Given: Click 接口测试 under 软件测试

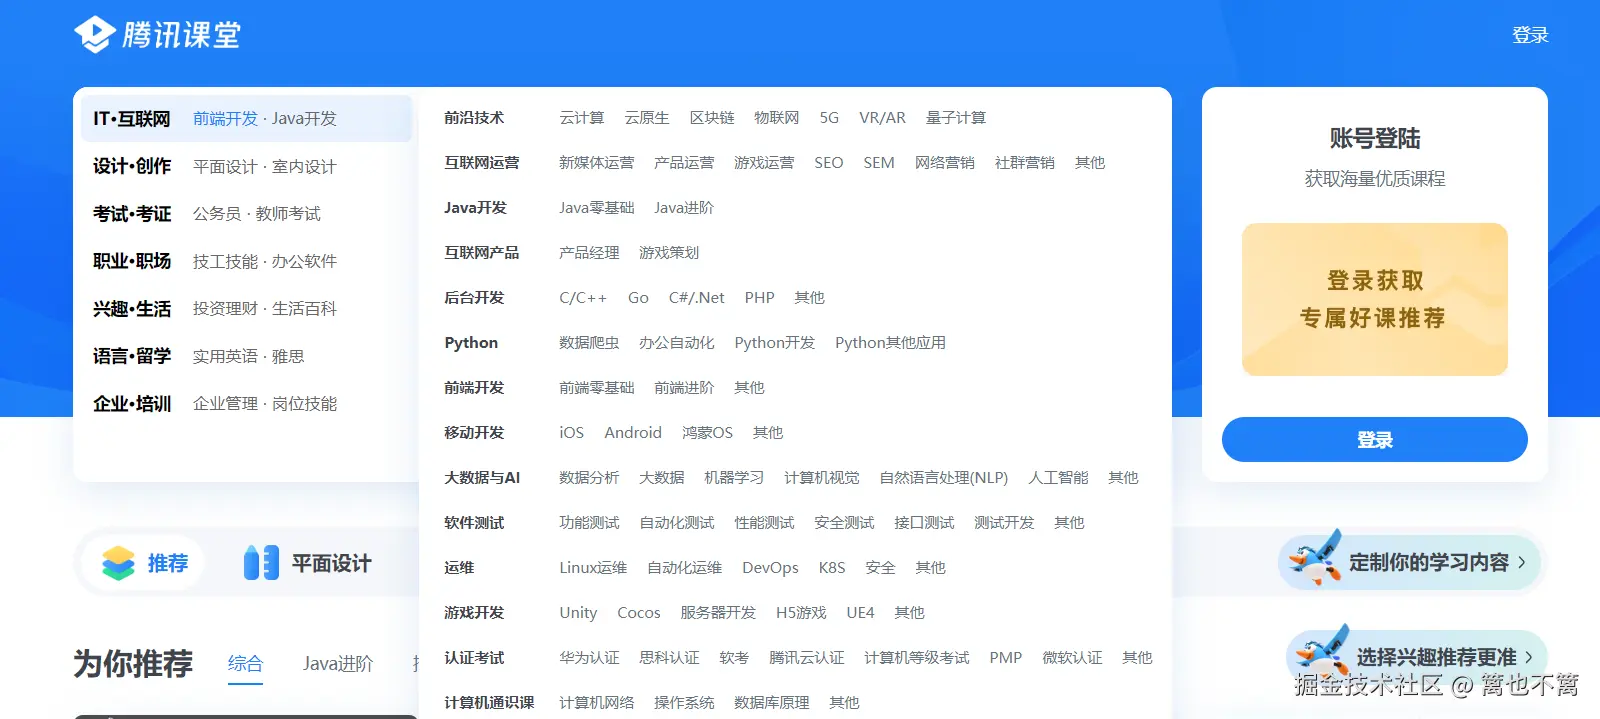Looking at the screenshot, I should tap(924, 523).
